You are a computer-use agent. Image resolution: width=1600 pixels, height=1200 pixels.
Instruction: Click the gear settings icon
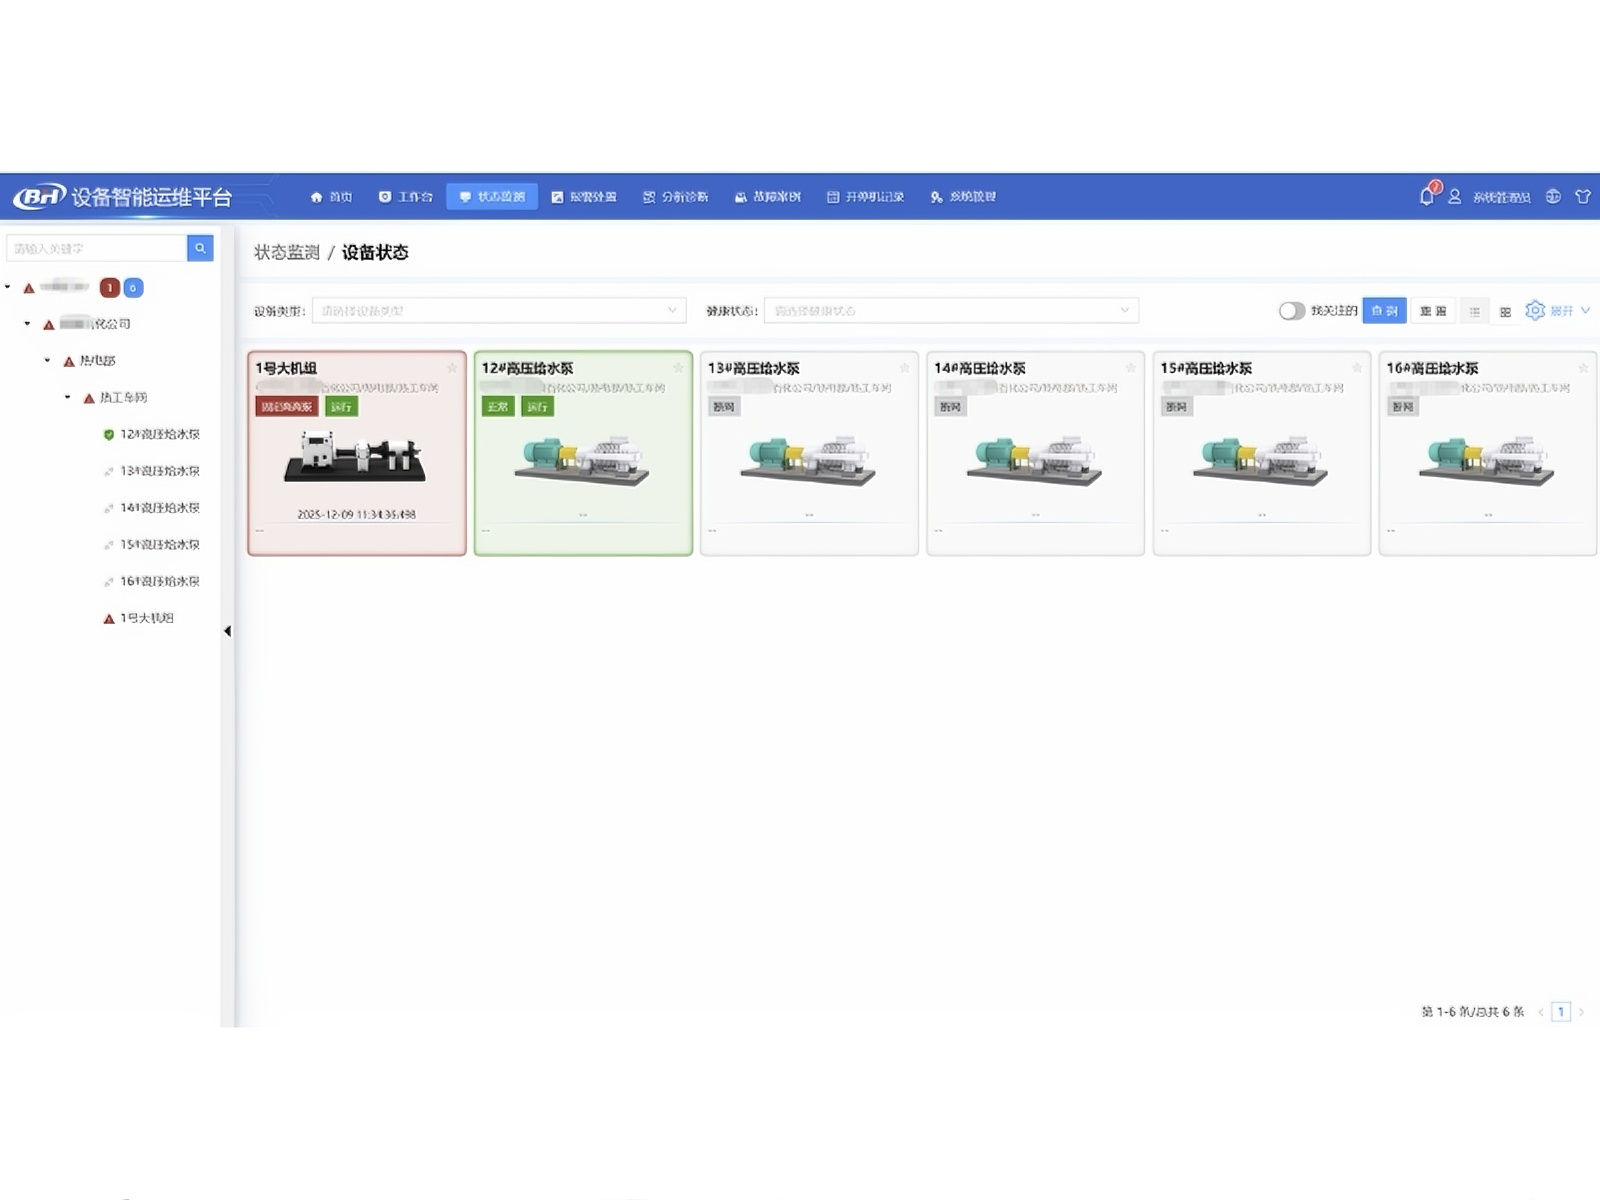(x=1535, y=310)
